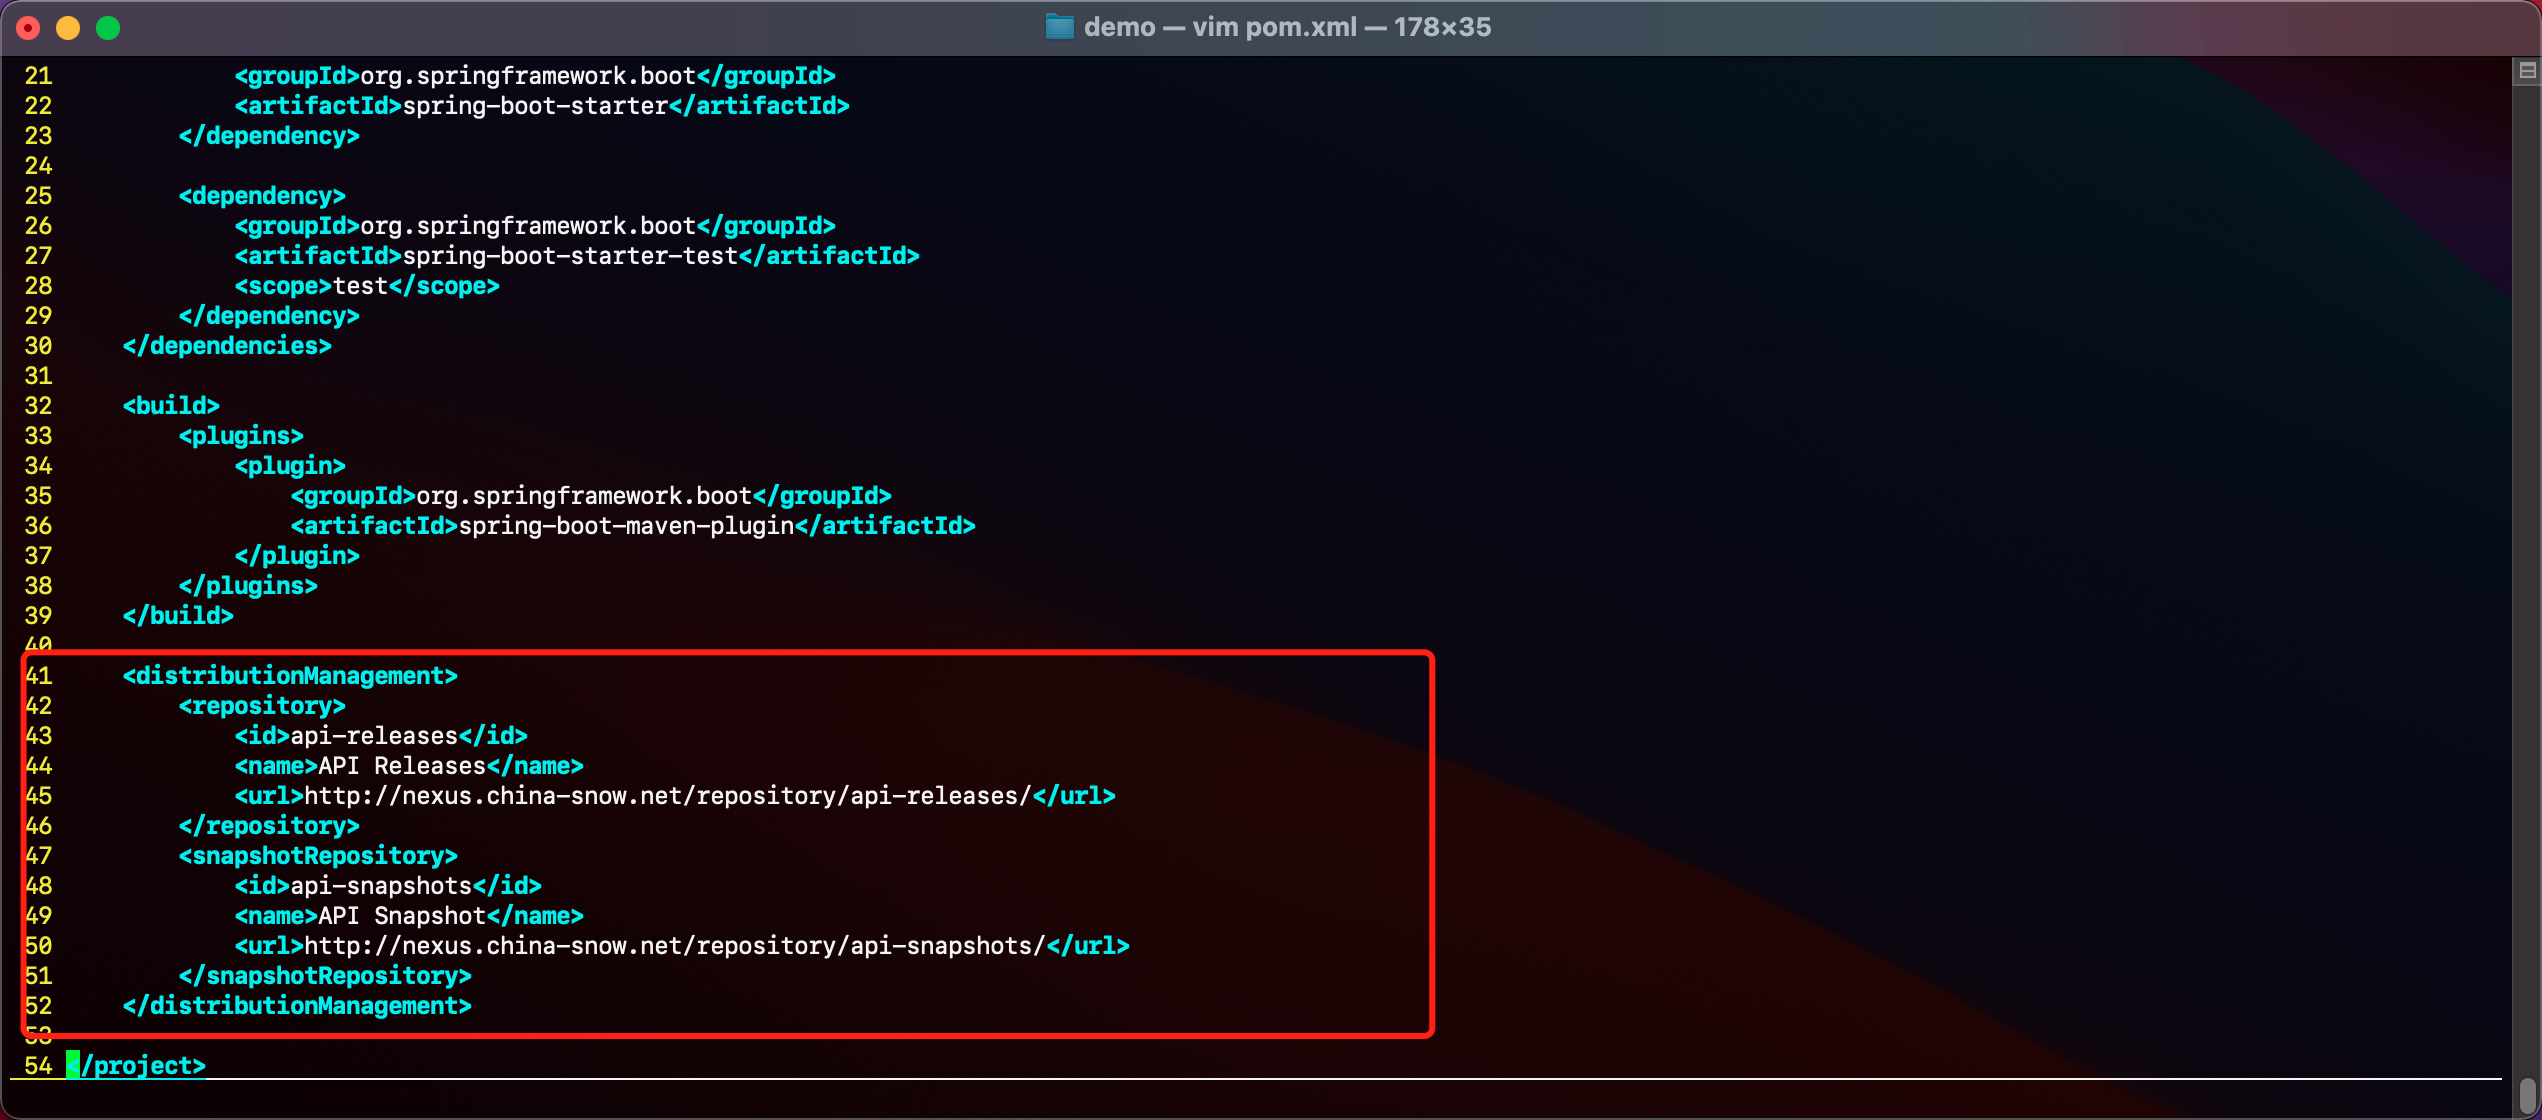Click the opening snapshotRepository tag on line 47
Image resolution: width=2542 pixels, height=1120 pixels.
(x=318, y=856)
